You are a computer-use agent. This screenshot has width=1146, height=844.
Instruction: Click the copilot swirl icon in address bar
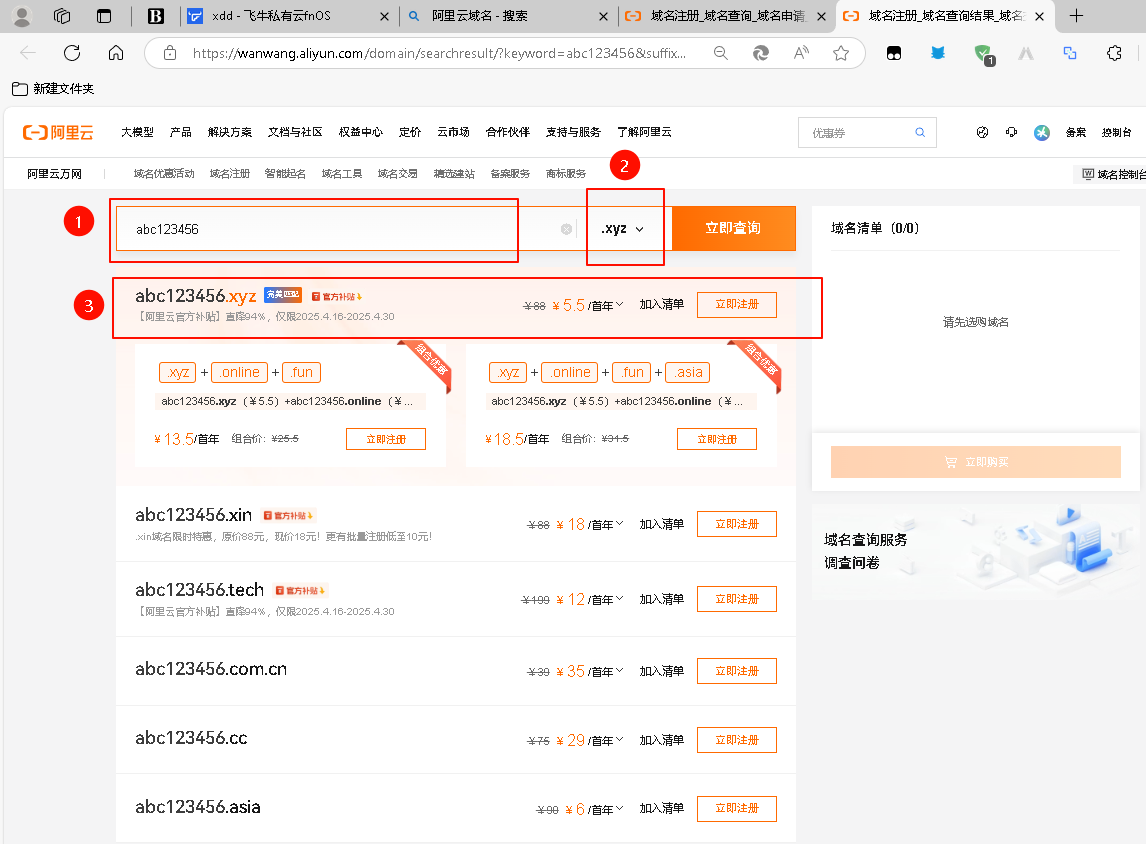pos(761,53)
